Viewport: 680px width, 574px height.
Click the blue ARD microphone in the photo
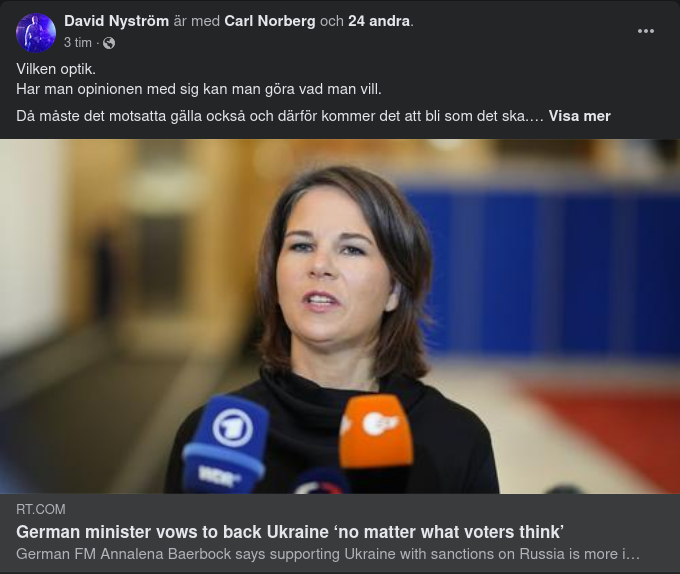tap(226, 444)
